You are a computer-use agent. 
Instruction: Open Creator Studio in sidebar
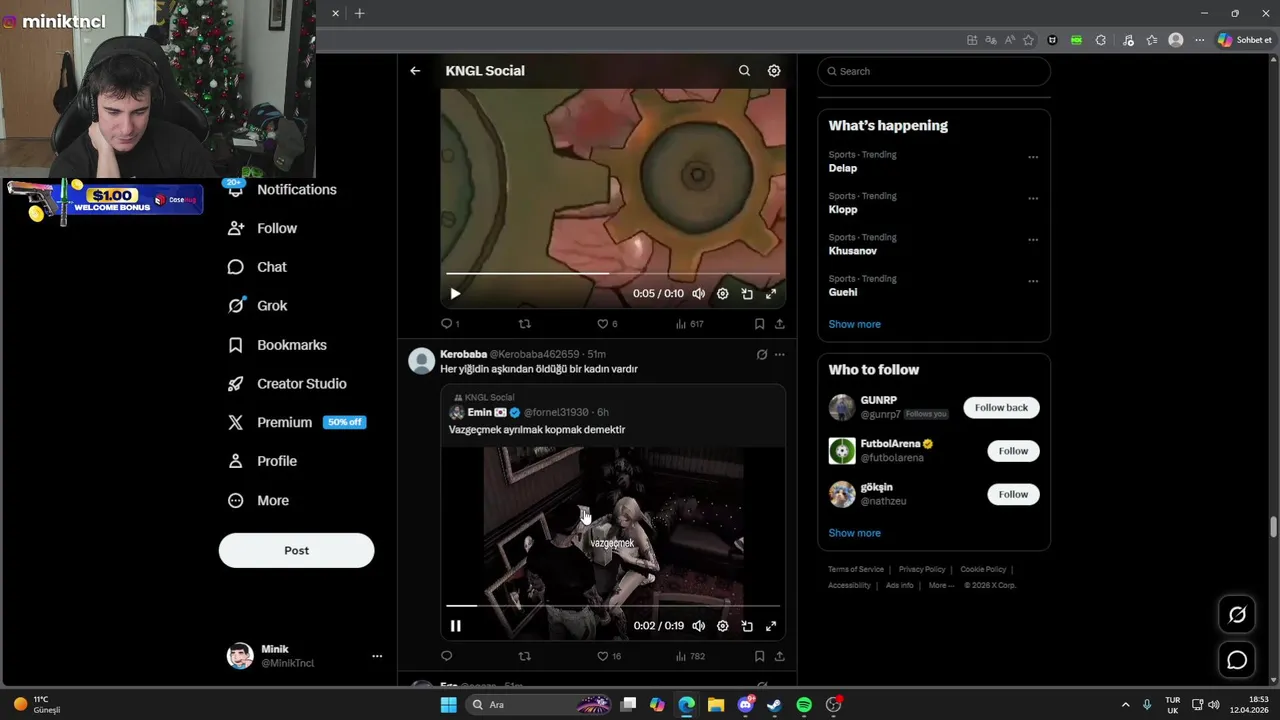tap(287, 384)
